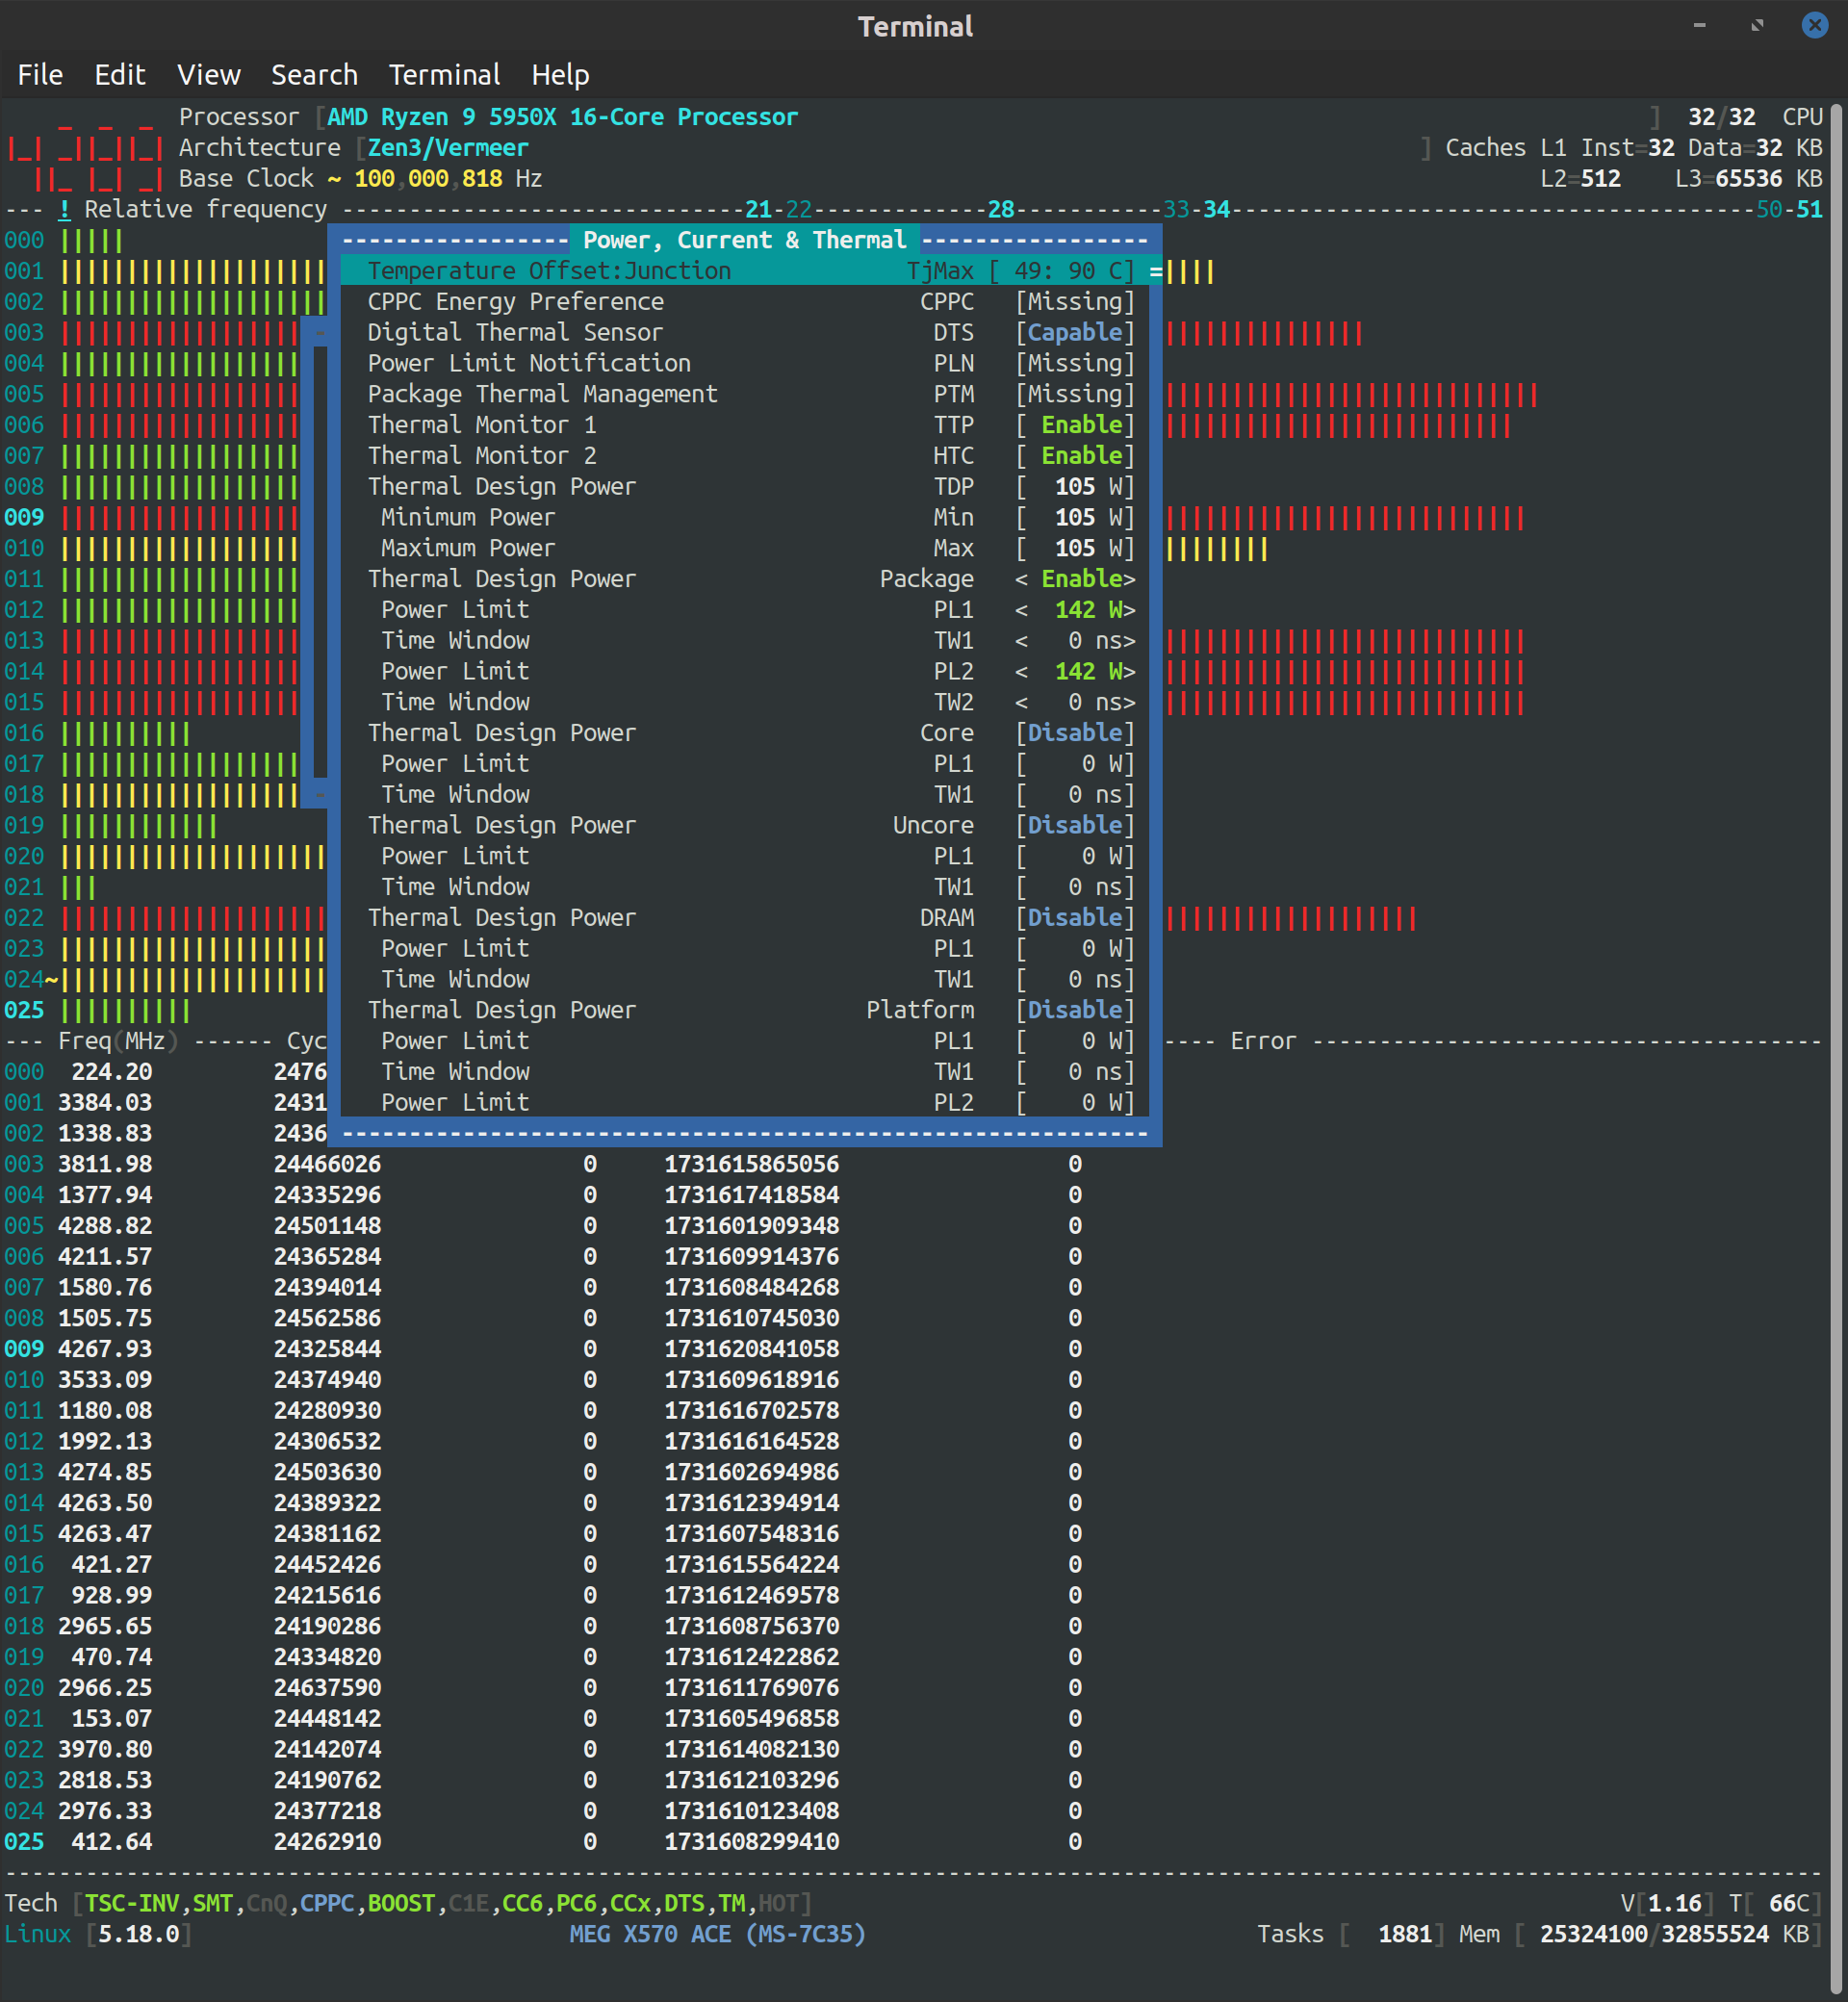
Task: Click CPU 010 yellow frequency bar
Action: [x=1216, y=549]
